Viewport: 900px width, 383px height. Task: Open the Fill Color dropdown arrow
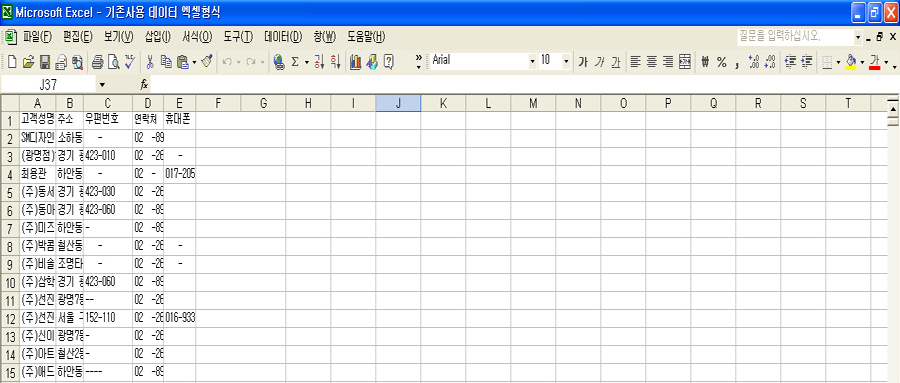[x=862, y=61]
